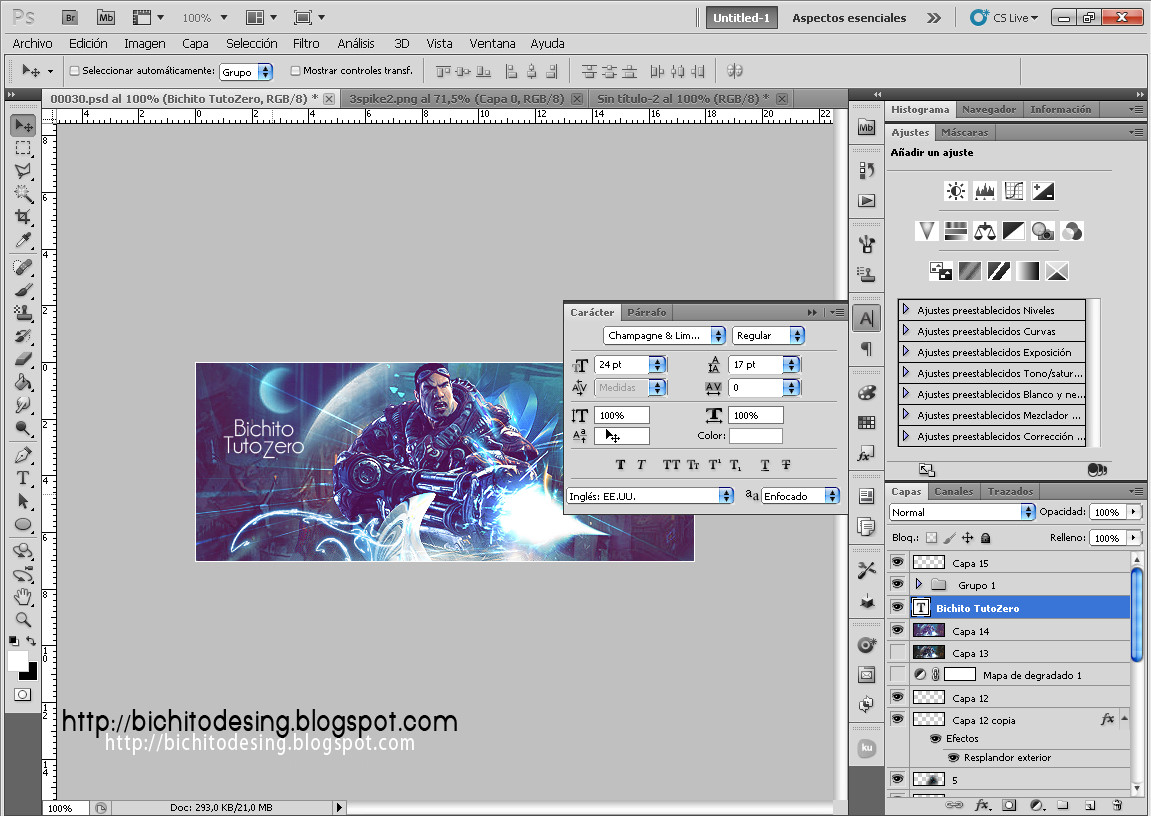Show the hidden Capa 13 layer
This screenshot has height=816, width=1151.
[897, 652]
